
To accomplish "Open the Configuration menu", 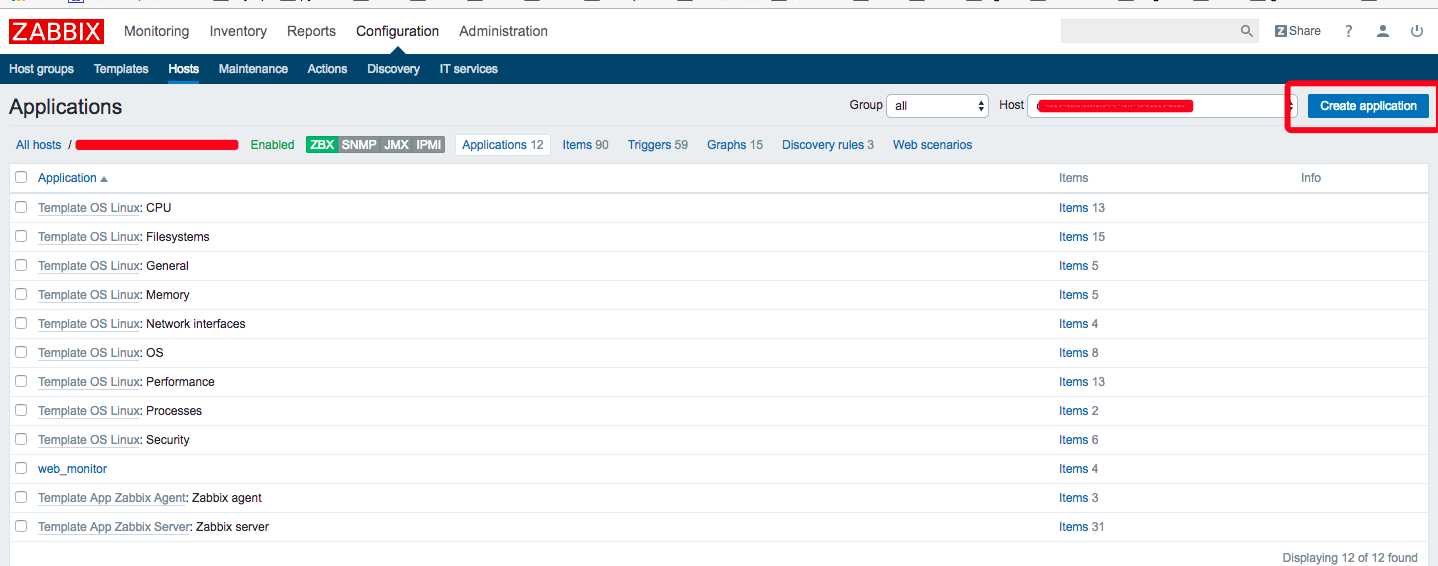I will 397,31.
